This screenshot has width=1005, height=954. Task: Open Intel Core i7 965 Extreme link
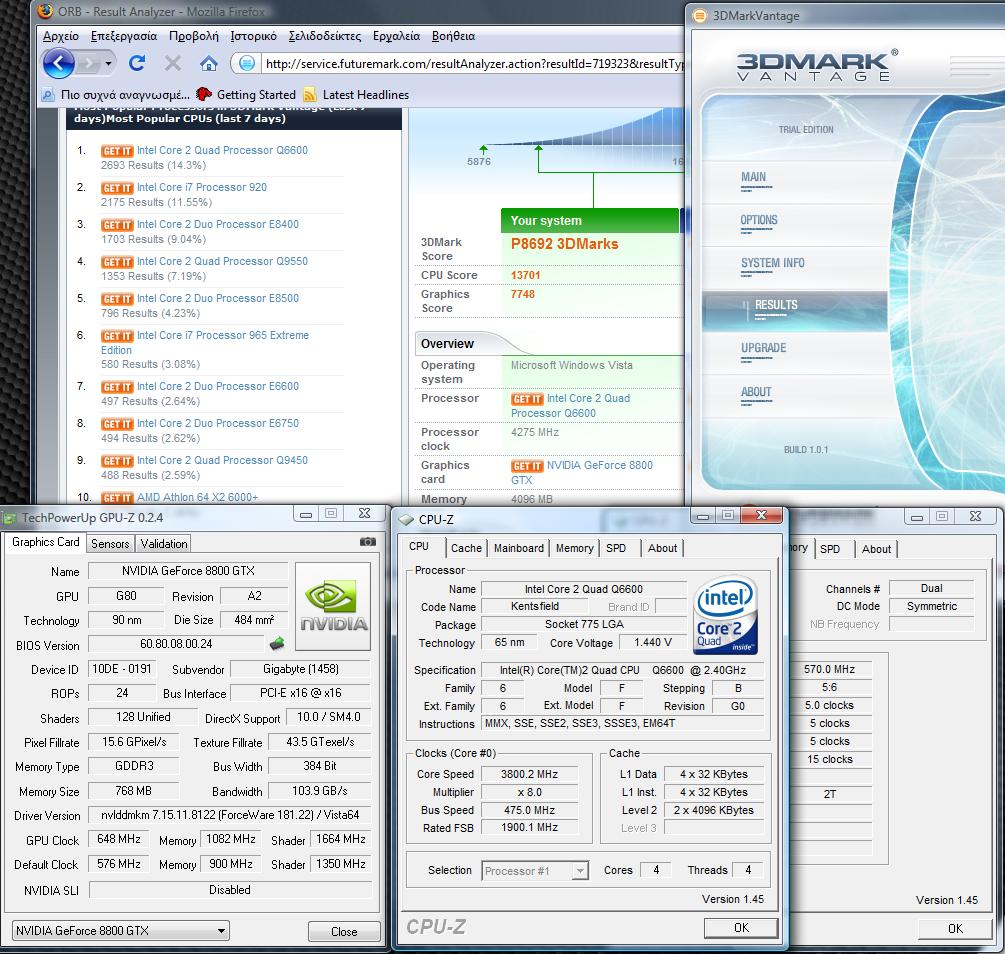223,335
